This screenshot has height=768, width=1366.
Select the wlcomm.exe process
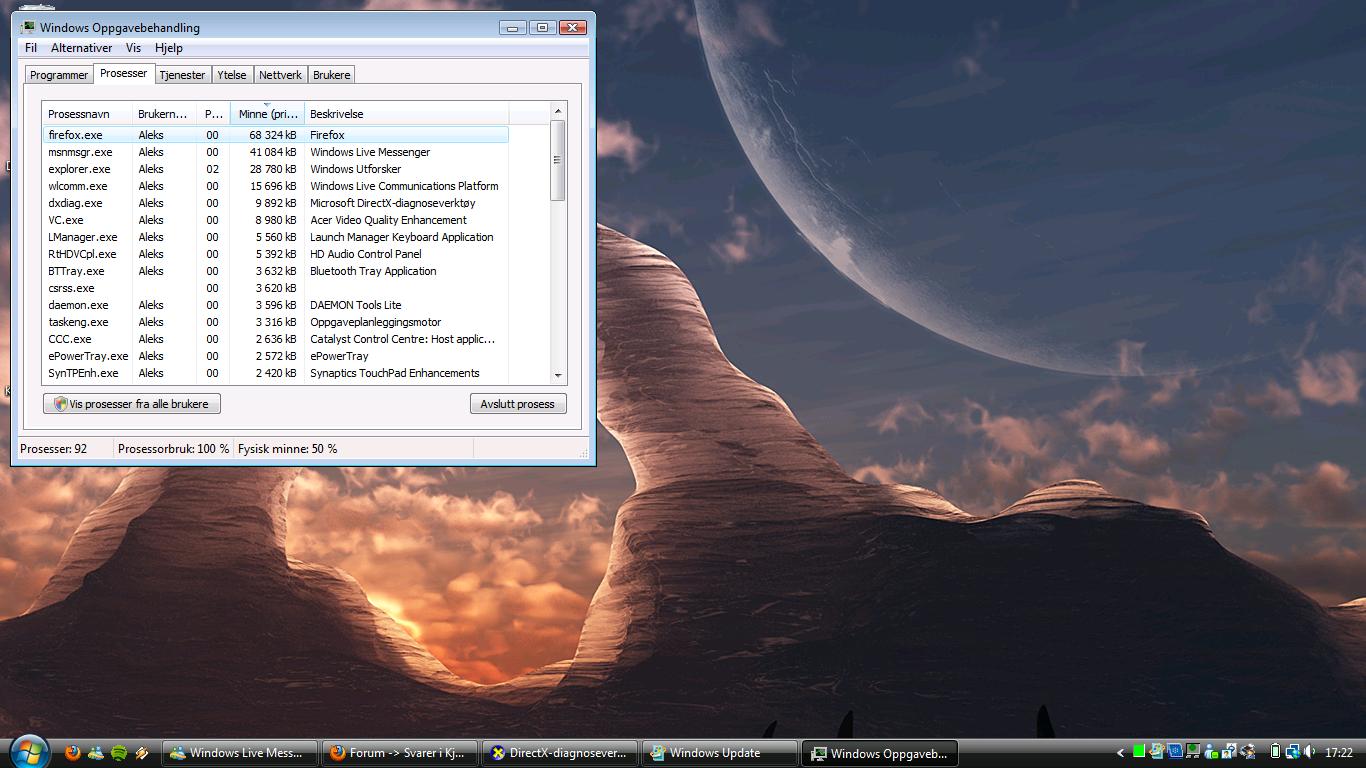[x=276, y=186]
